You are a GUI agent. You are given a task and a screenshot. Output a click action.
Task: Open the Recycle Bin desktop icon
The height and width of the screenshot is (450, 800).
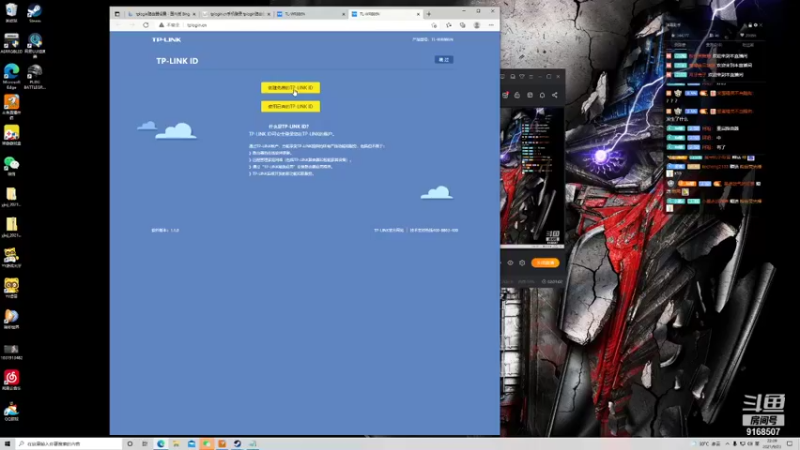(11, 13)
